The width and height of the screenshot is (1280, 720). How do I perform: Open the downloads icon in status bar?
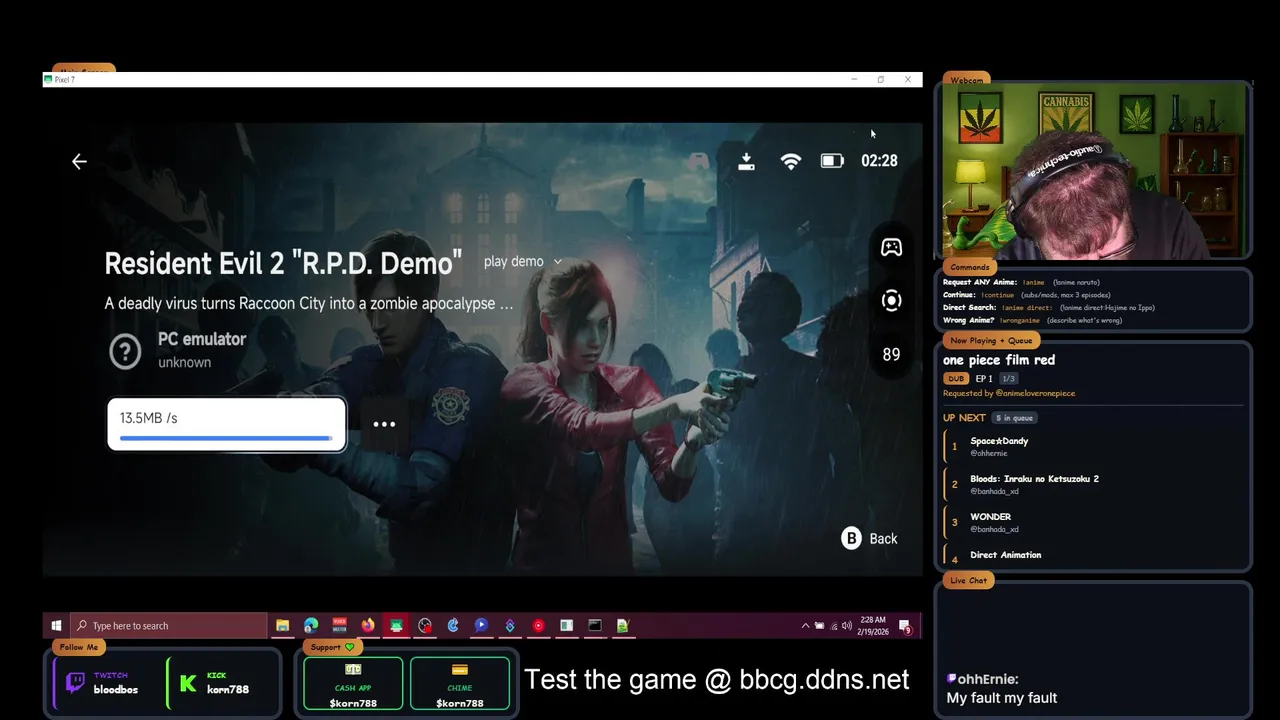click(x=746, y=161)
